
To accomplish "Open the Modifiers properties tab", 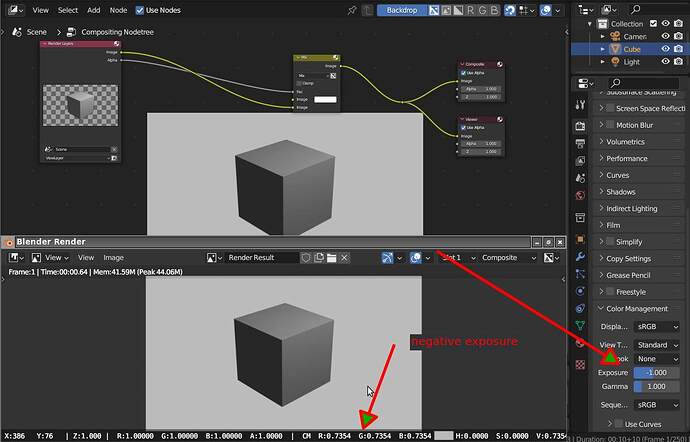I will tap(580, 256).
